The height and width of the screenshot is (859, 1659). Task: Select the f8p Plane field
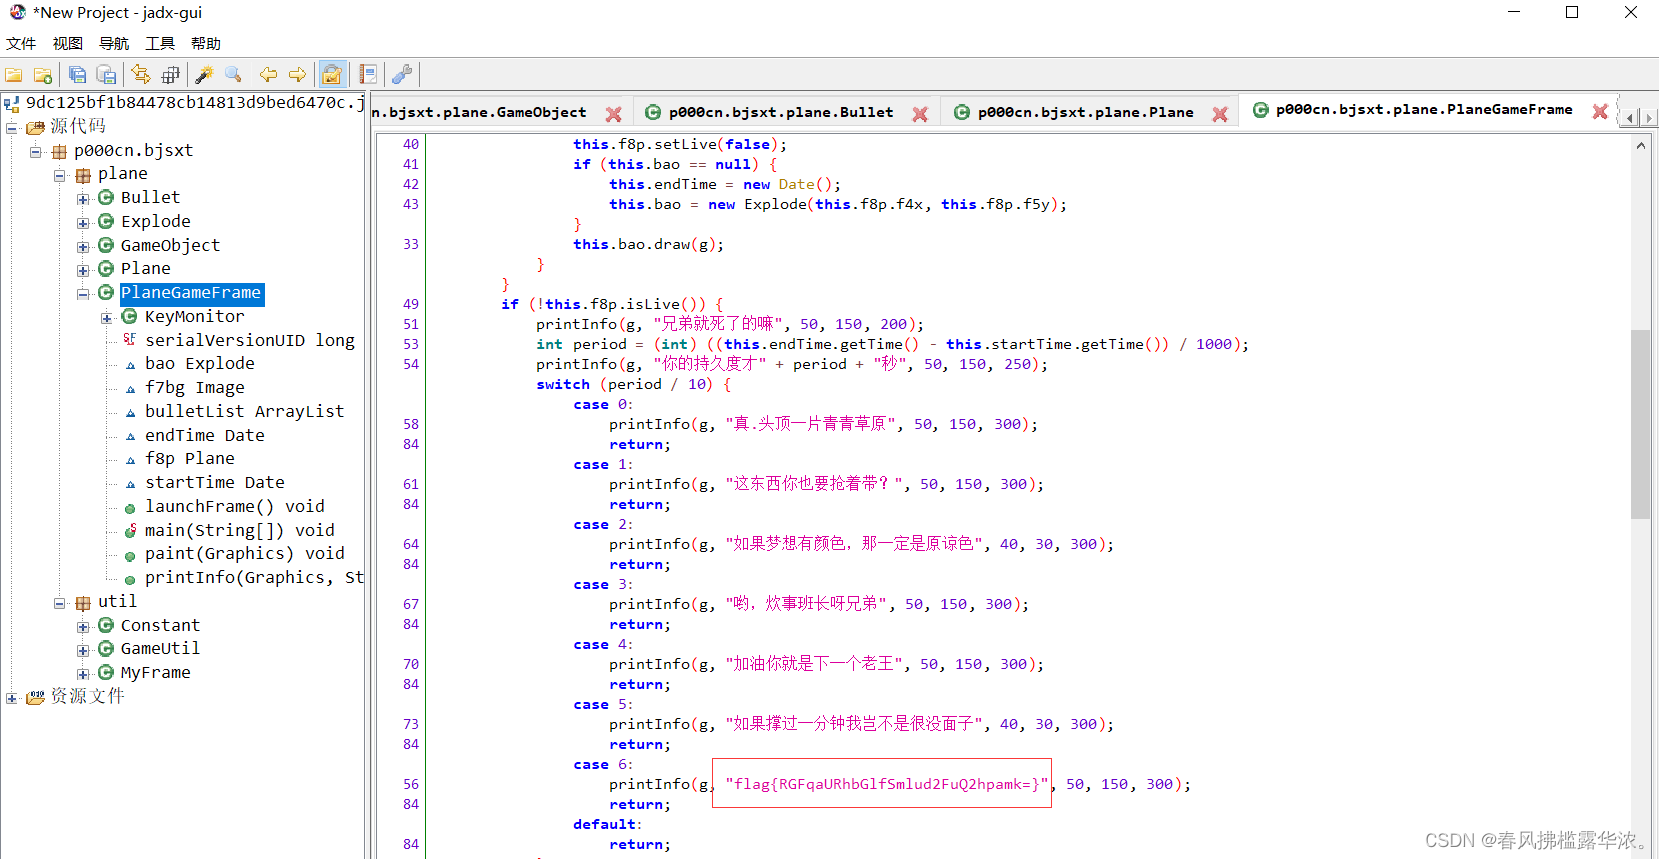[x=189, y=458]
